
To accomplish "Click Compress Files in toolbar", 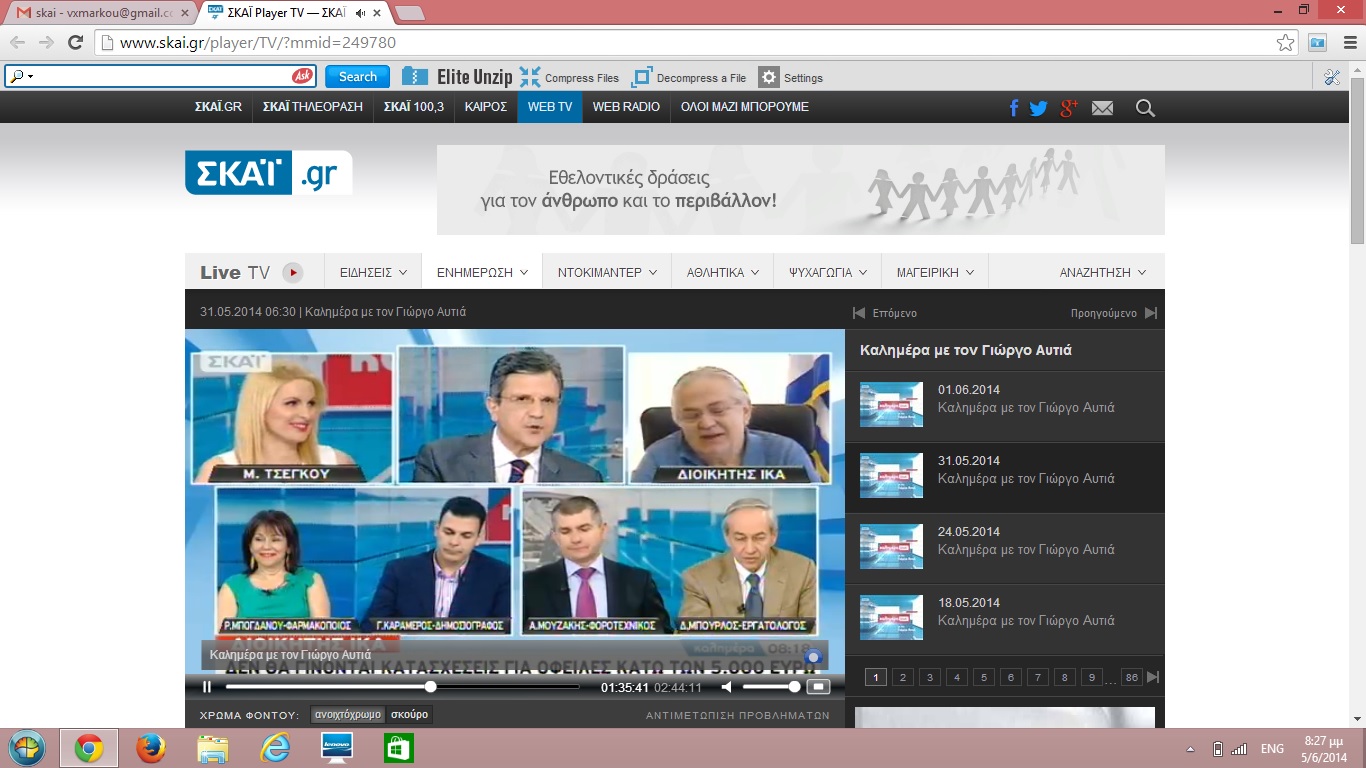I will 569,77.
